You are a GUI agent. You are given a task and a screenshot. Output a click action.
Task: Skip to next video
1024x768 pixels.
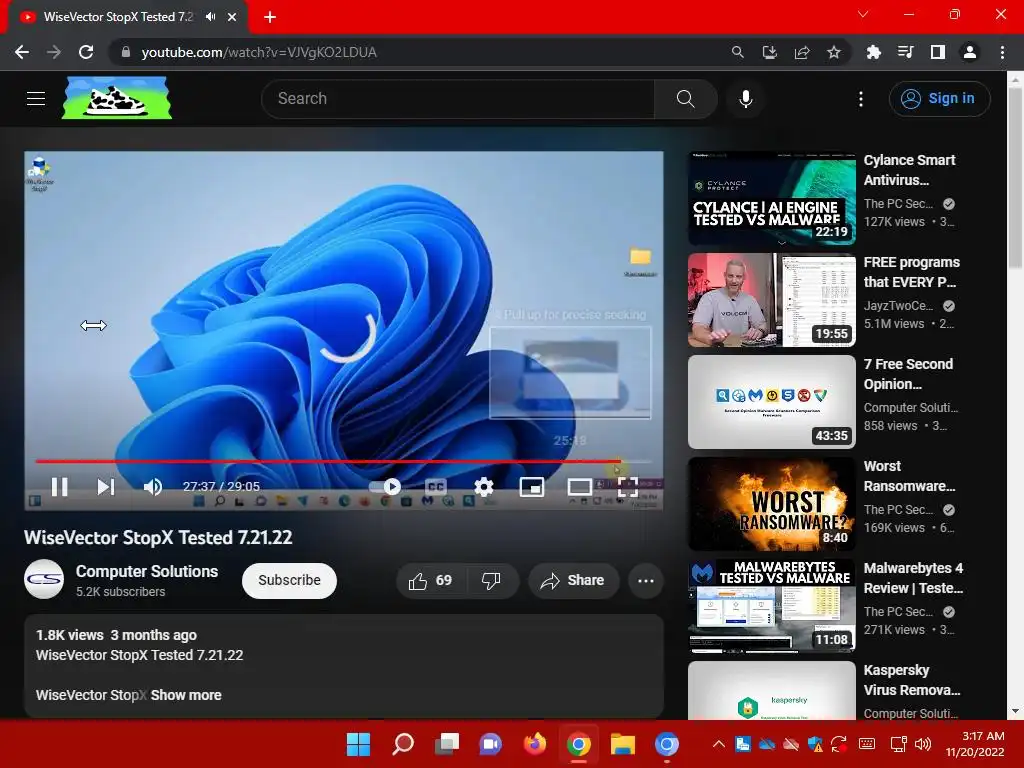tap(106, 487)
